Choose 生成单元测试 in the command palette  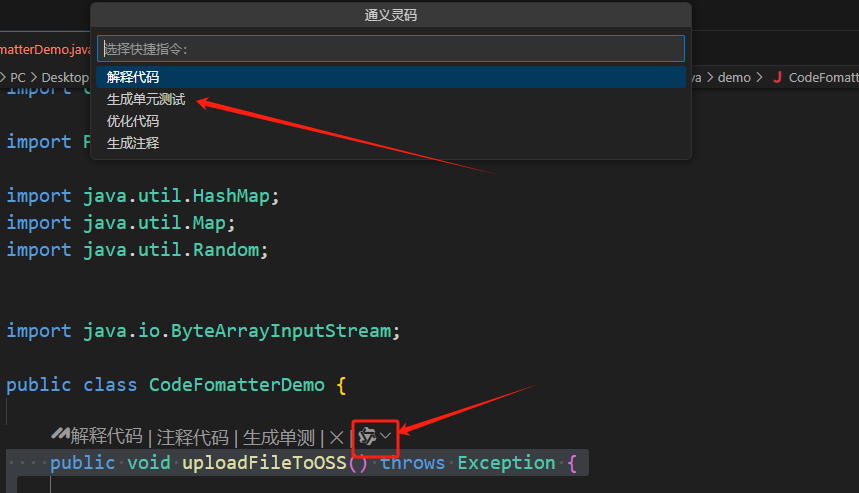click(x=146, y=99)
